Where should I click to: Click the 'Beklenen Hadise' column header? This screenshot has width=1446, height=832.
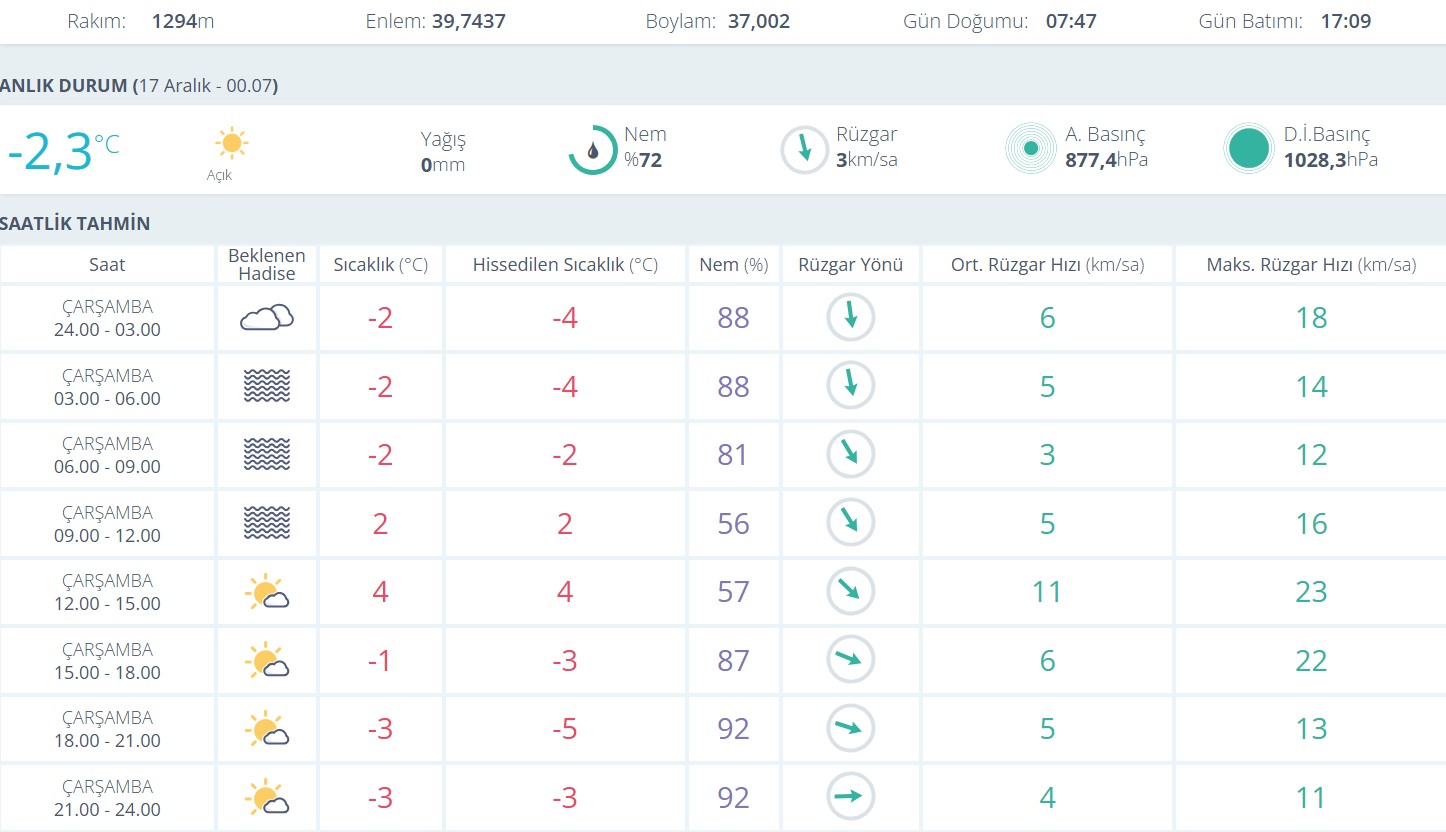click(x=266, y=265)
